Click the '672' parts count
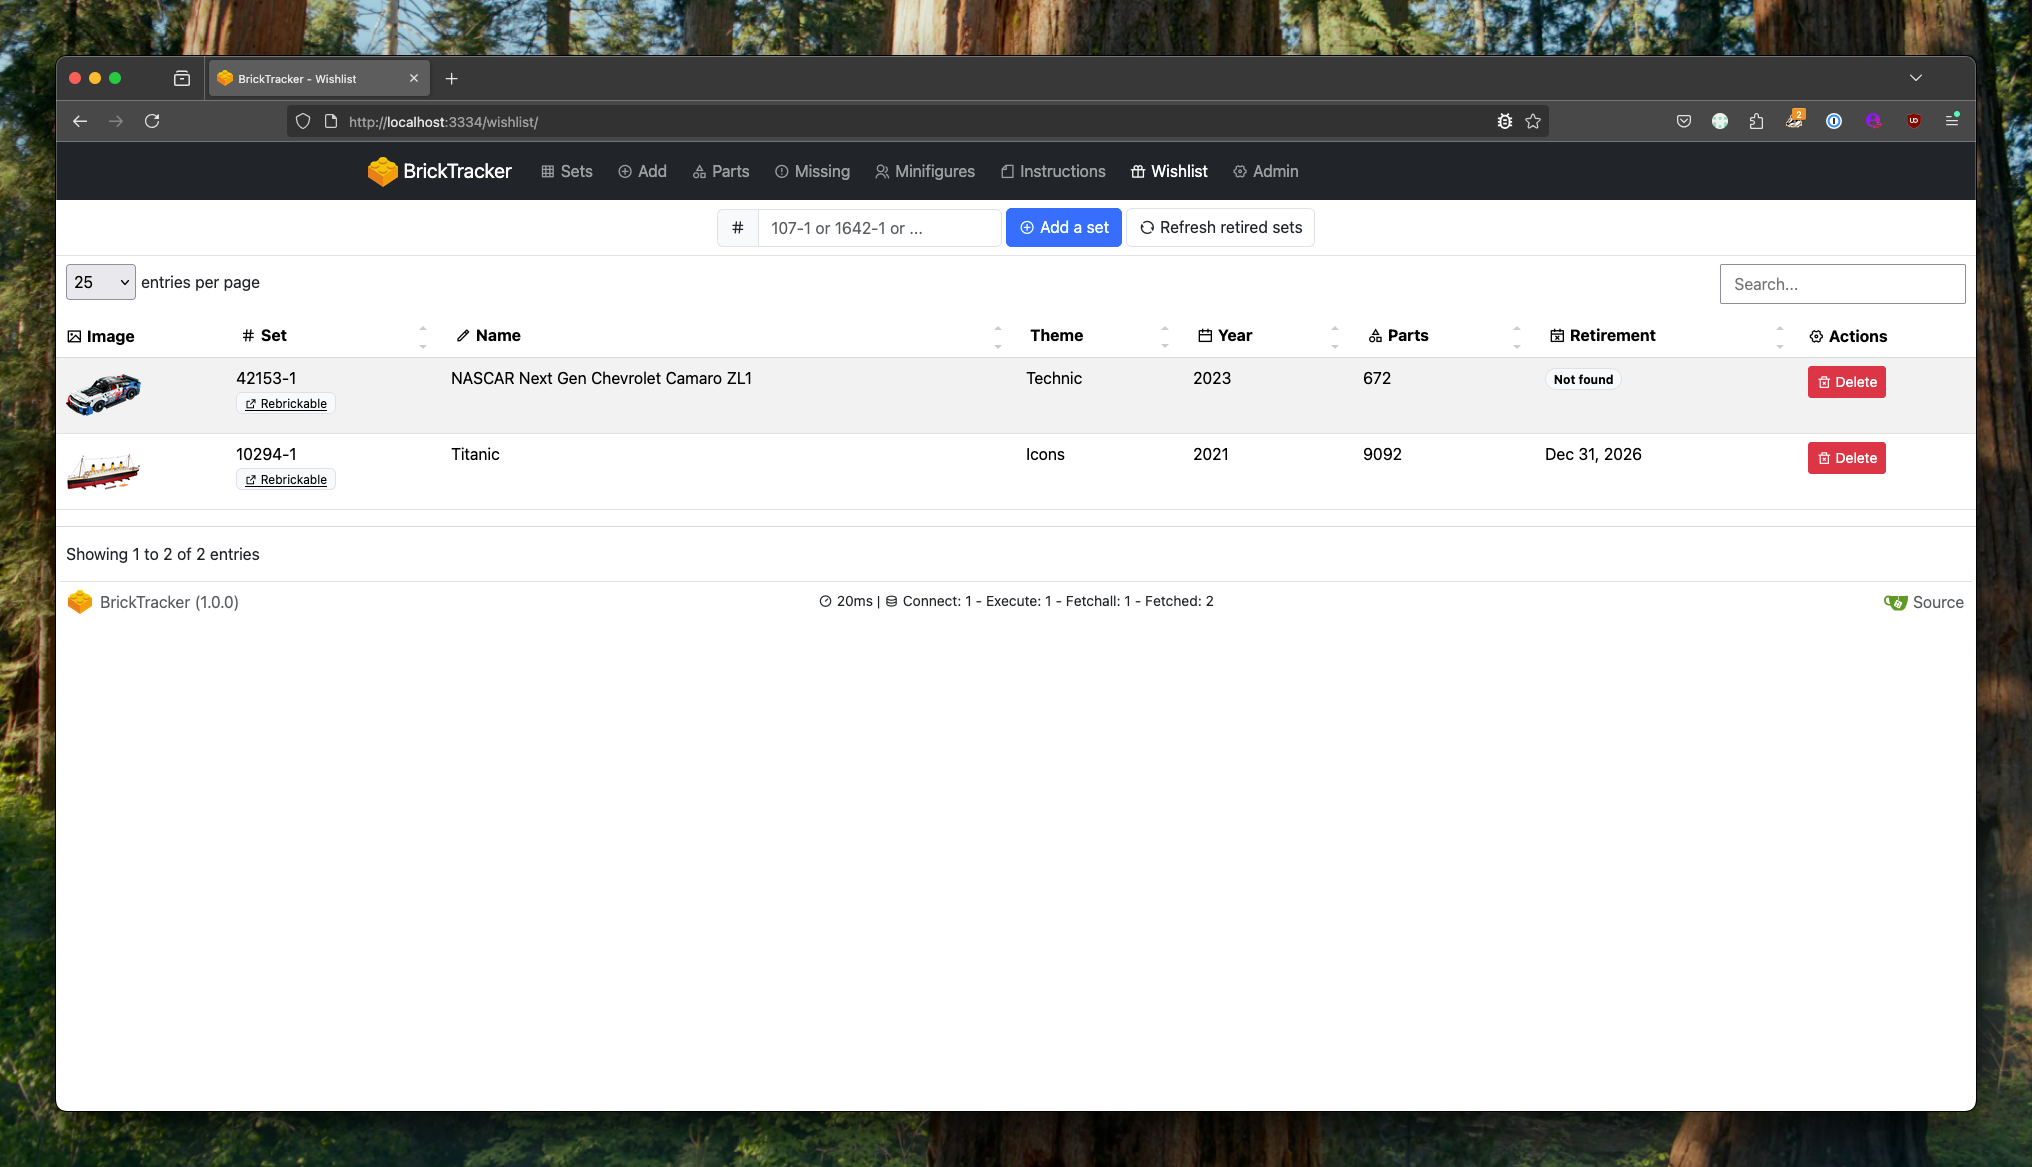This screenshot has height=1167, width=2032. pyautogui.click(x=1377, y=378)
